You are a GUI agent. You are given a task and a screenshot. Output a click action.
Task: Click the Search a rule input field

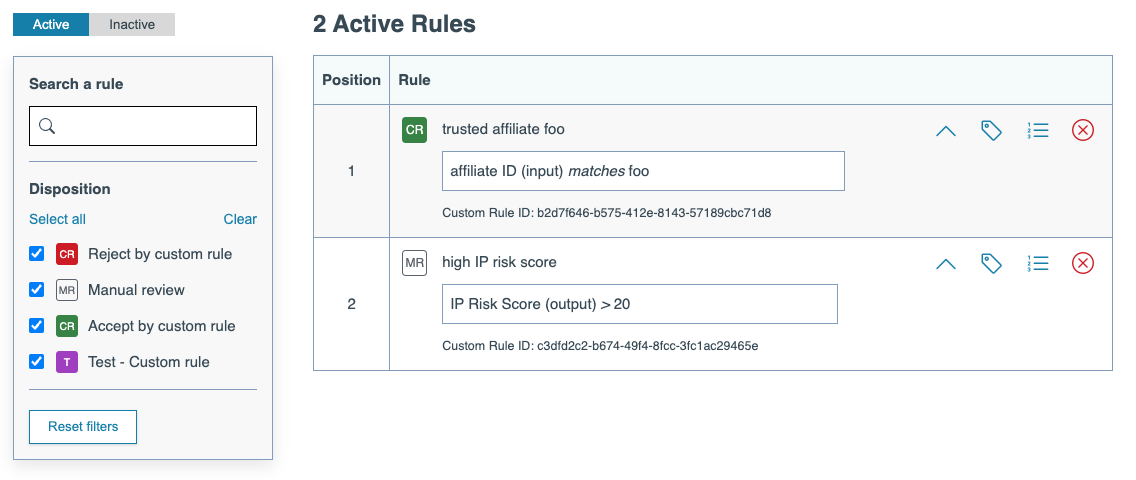click(155, 126)
